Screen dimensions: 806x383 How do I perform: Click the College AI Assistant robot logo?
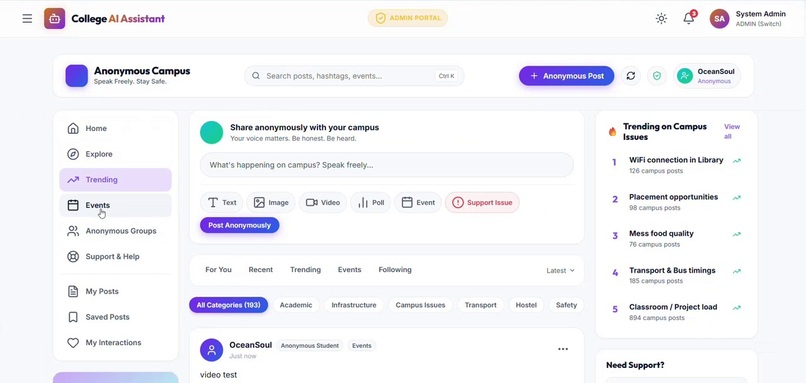pos(54,19)
